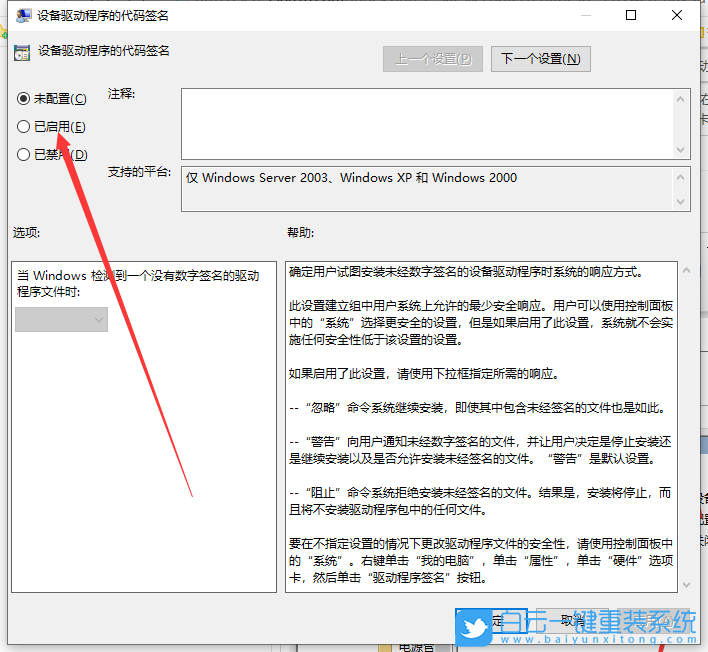
Task: Click the 注释: label
Action: [x=121, y=94]
